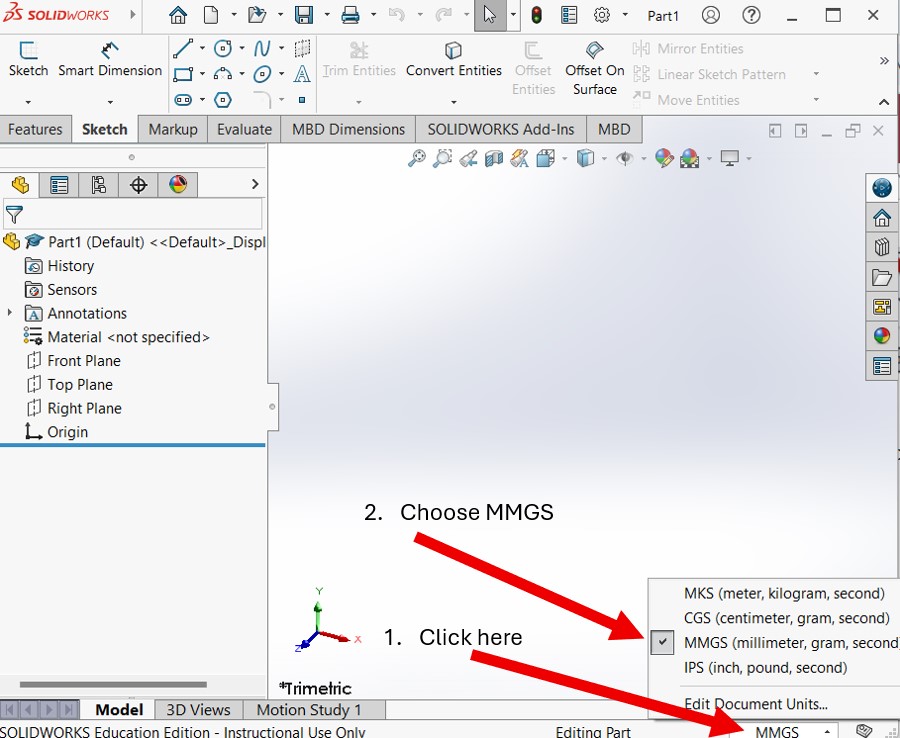Select the sketch Point tool

click(302, 100)
